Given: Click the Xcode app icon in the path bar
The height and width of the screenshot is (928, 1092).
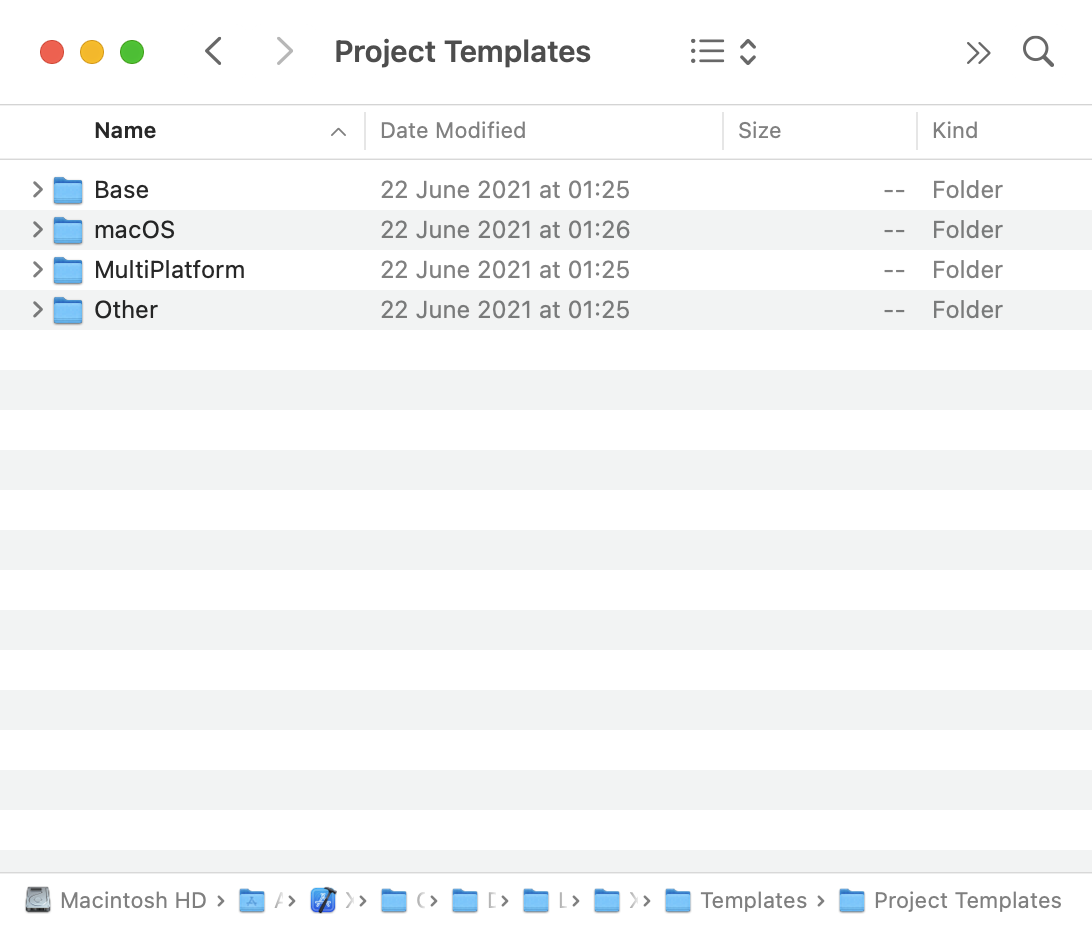Looking at the screenshot, I should point(324,900).
